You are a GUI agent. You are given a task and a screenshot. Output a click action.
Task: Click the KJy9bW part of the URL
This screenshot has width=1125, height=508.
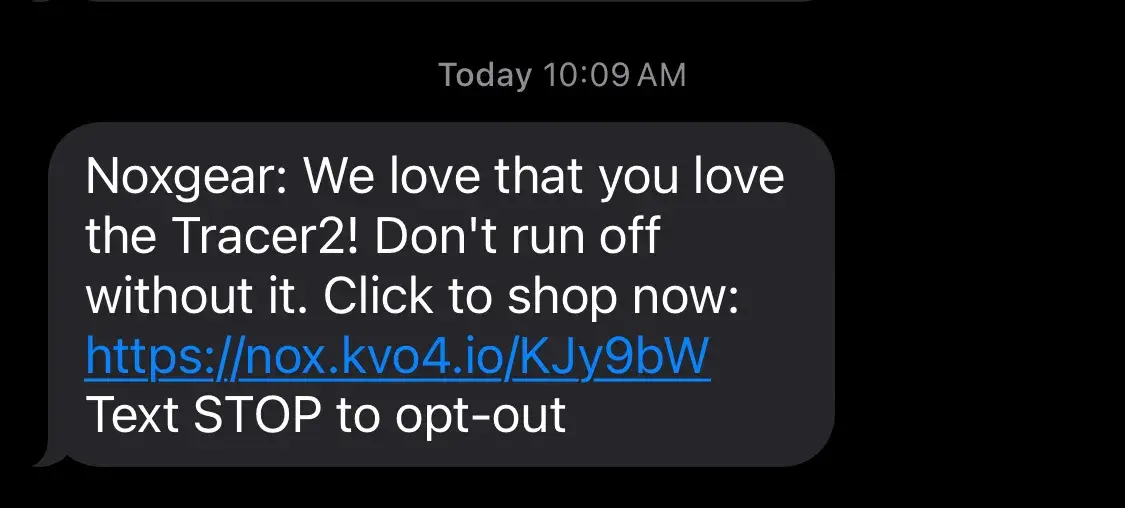[x=614, y=357]
